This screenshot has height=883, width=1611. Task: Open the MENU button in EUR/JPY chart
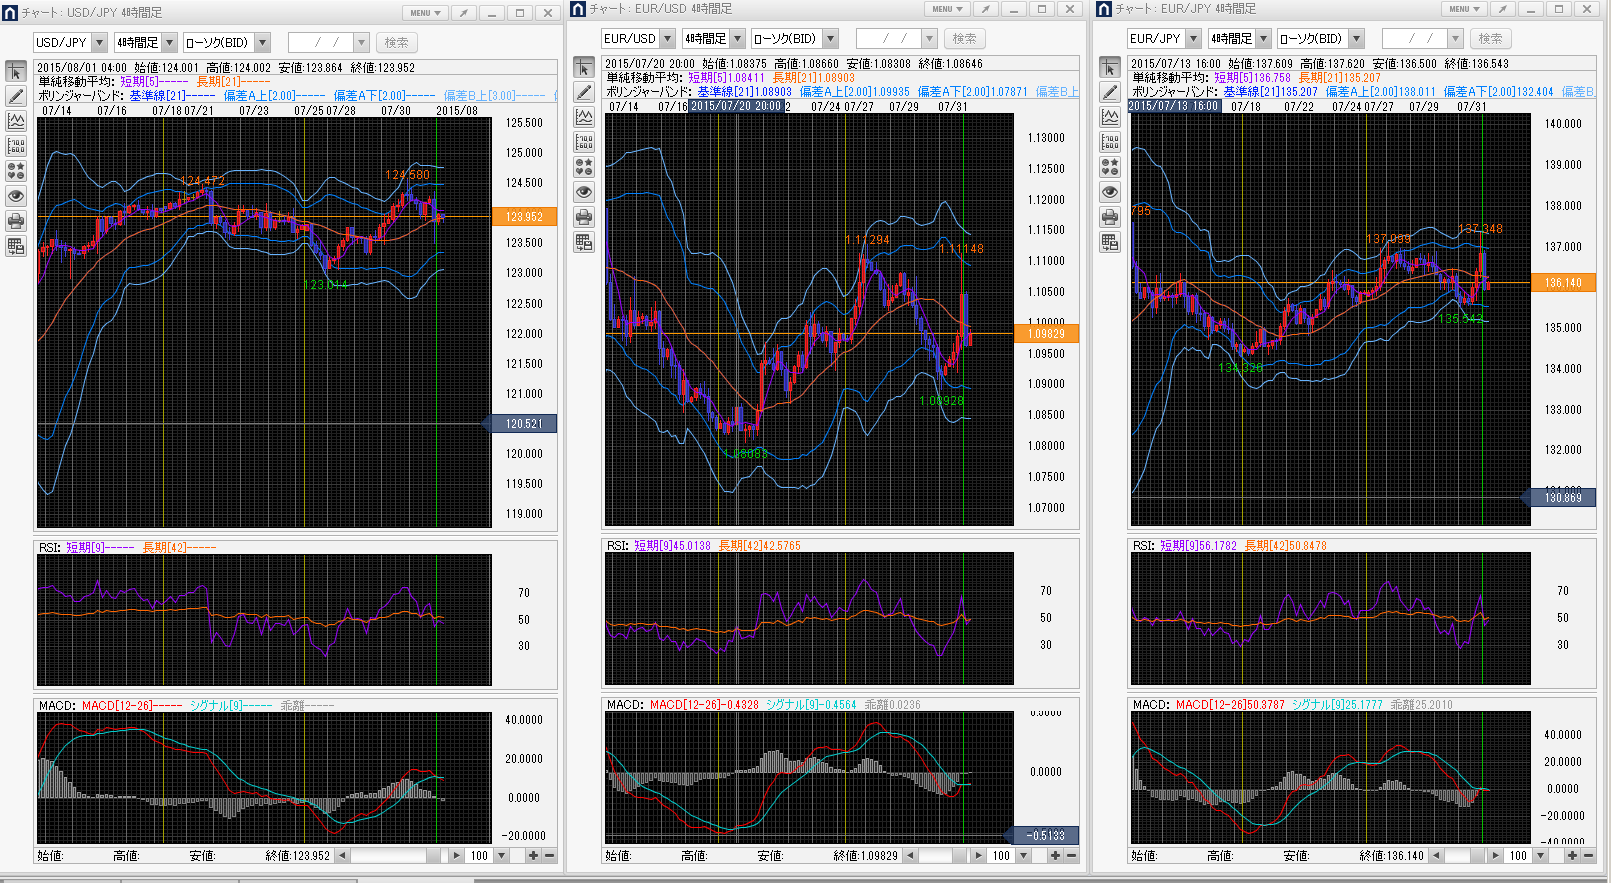coord(1464,9)
